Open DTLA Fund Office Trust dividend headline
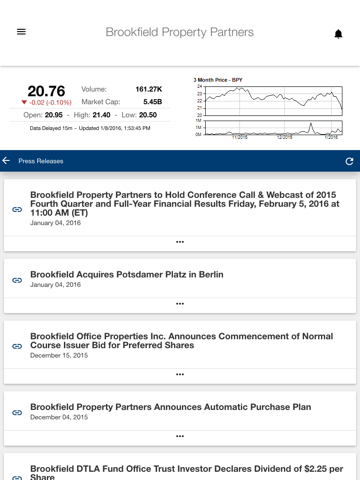 [187, 472]
